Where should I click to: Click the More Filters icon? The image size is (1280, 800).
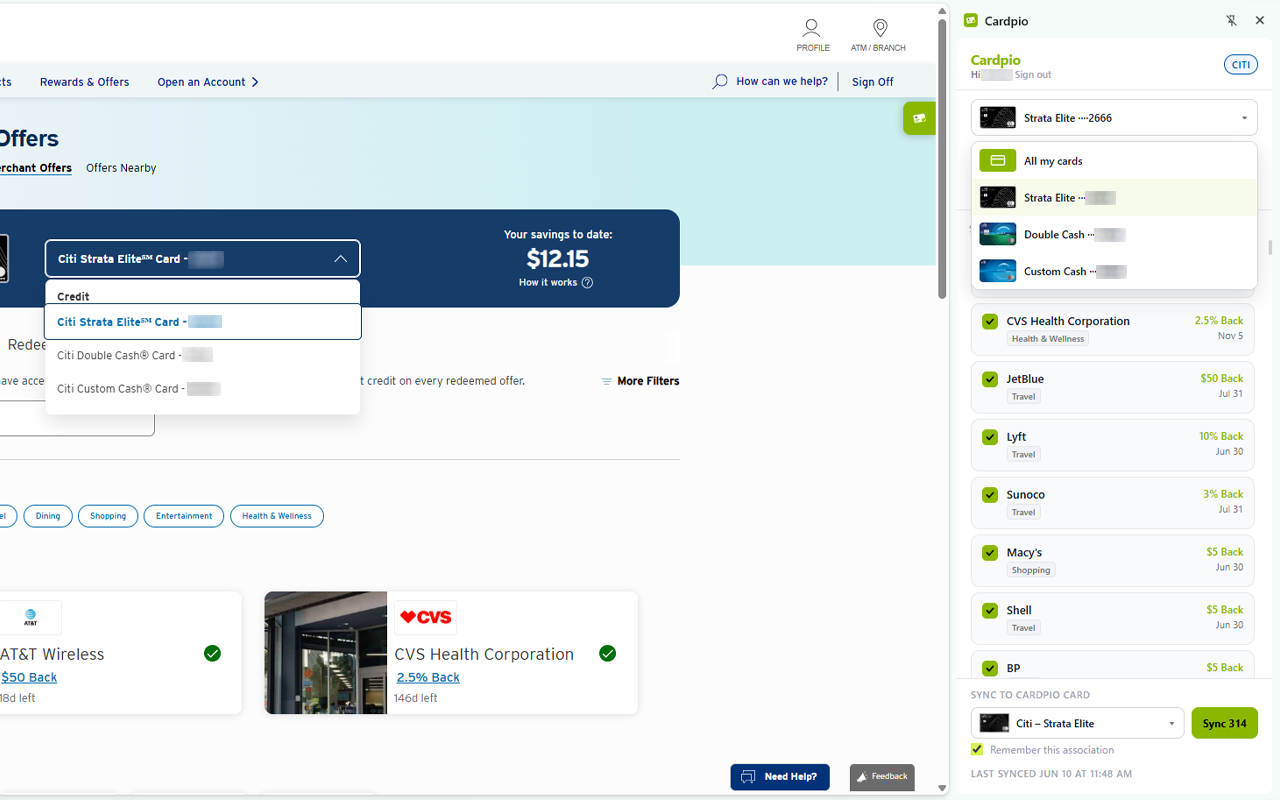[606, 381]
